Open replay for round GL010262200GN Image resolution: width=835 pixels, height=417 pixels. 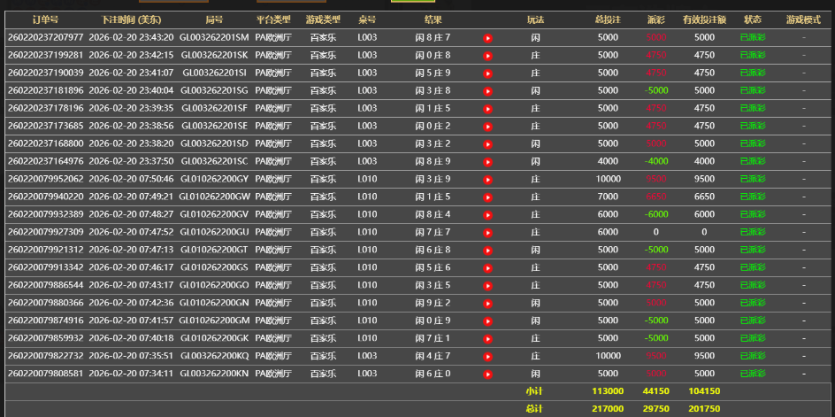point(488,303)
